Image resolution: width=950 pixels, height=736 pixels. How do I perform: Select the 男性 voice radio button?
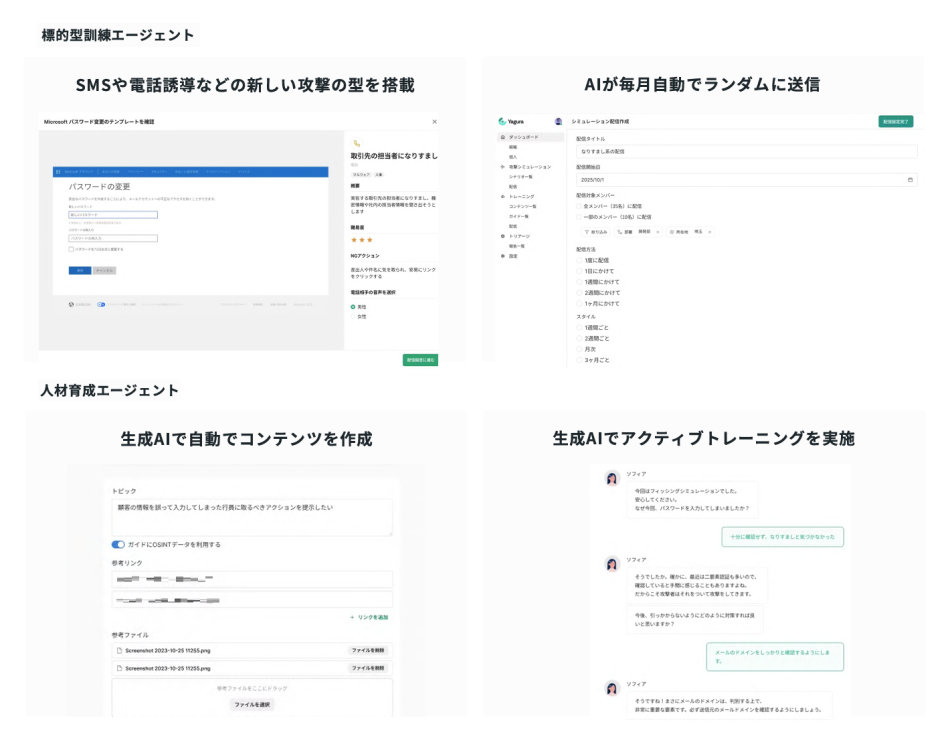(x=354, y=306)
